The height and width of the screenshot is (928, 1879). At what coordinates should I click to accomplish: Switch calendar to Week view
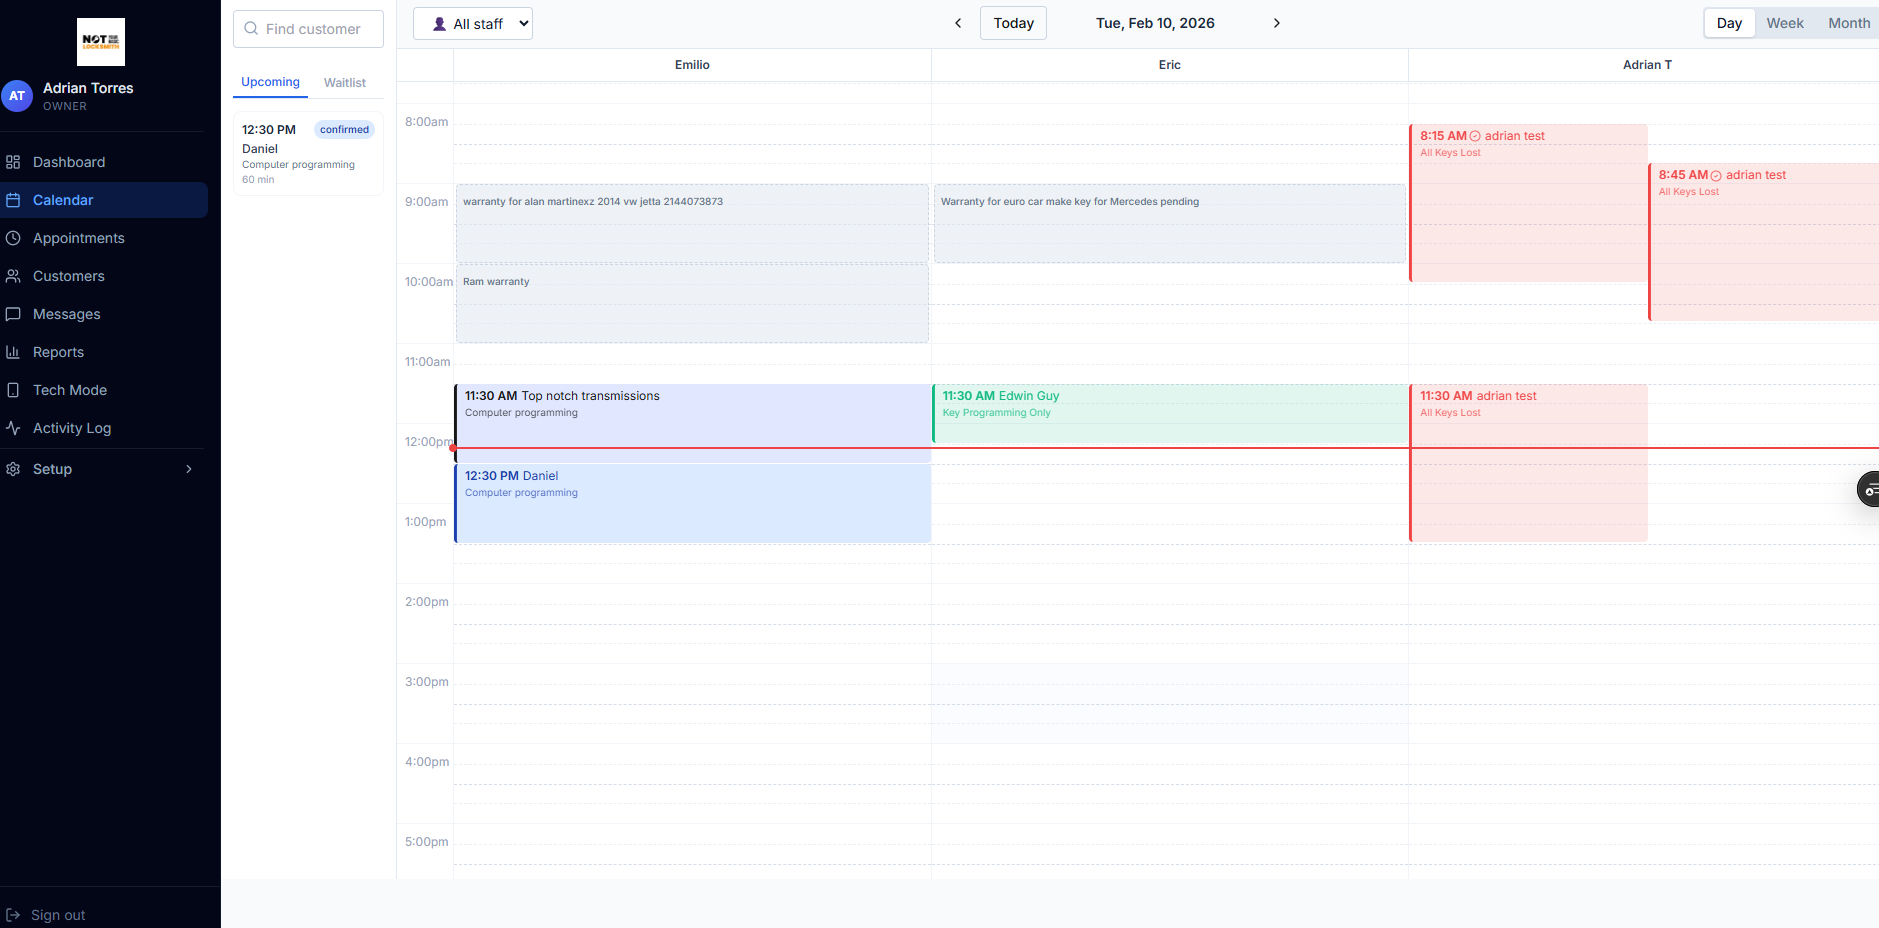pos(1784,22)
